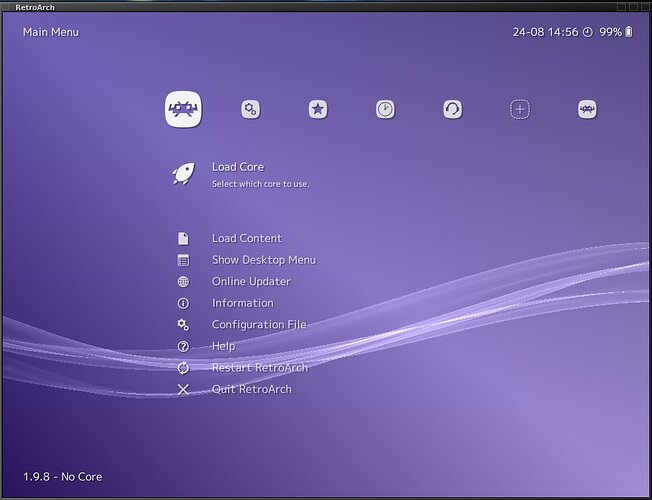Open the Explore invader tab at the right end of the row
Screen dimensions: 652x500
588,109
